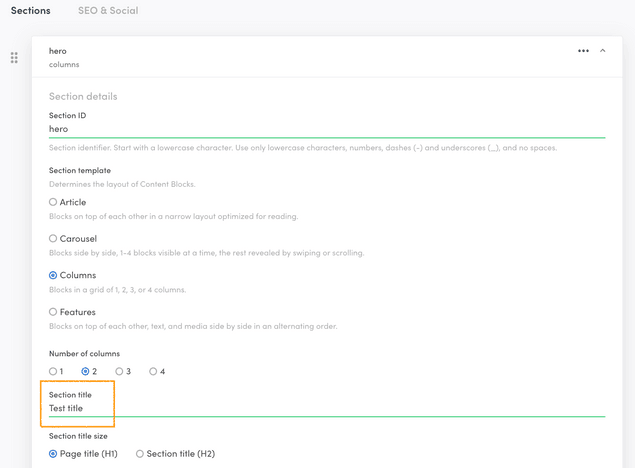Select Page title (H1) size
This screenshot has height=468, width=635.
coord(54,454)
